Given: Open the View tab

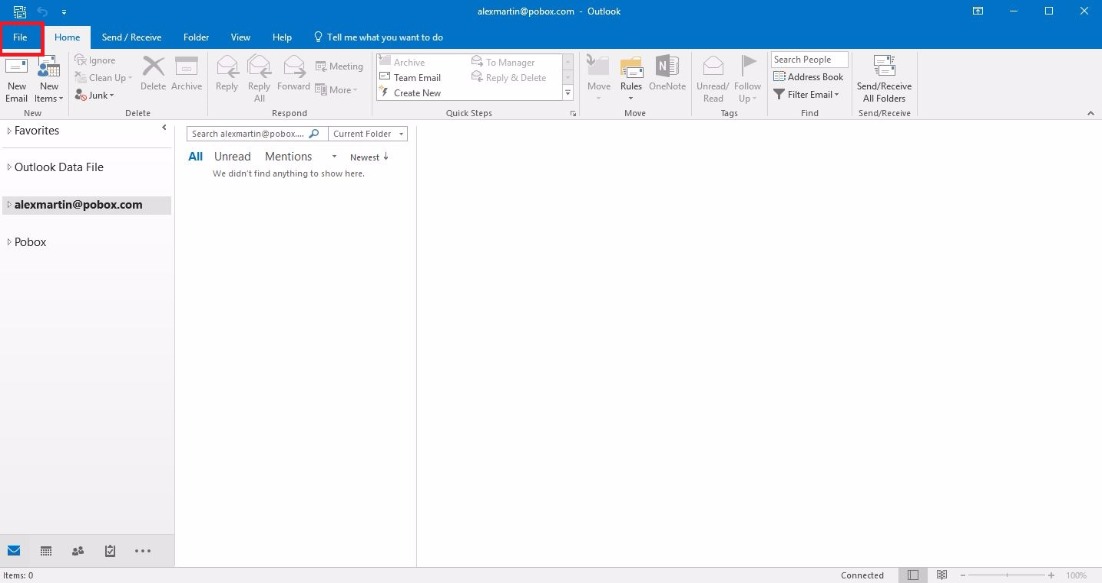Looking at the screenshot, I should pyautogui.click(x=240, y=37).
